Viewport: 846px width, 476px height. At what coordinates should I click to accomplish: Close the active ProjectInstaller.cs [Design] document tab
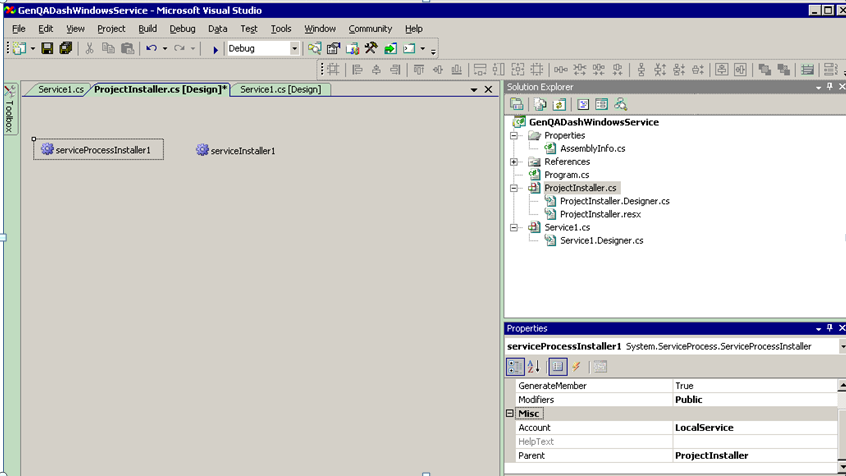click(488, 90)
